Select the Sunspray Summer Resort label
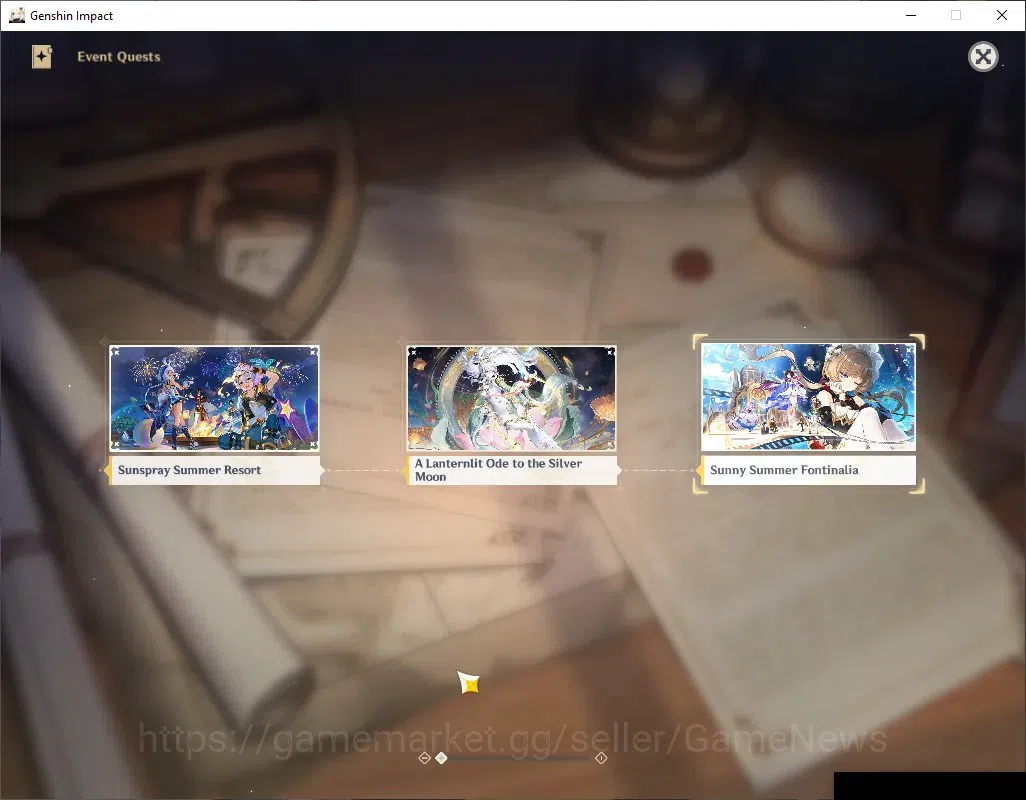Screen dimensions: 1026x800 [x=215, y=470]
